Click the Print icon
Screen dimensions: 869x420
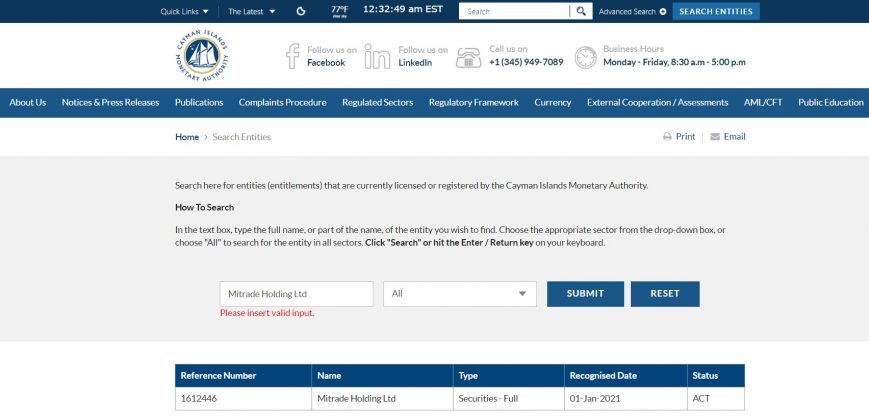(667, 137)
